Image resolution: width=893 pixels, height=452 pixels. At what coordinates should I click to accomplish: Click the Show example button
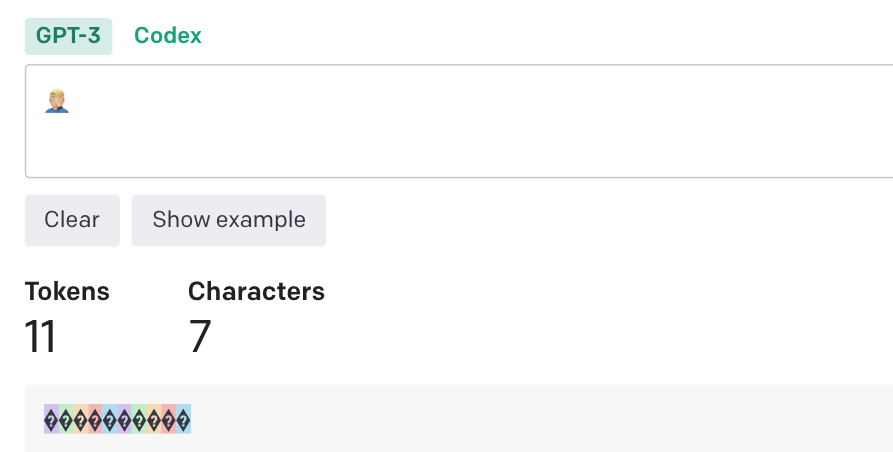[229, 220]
